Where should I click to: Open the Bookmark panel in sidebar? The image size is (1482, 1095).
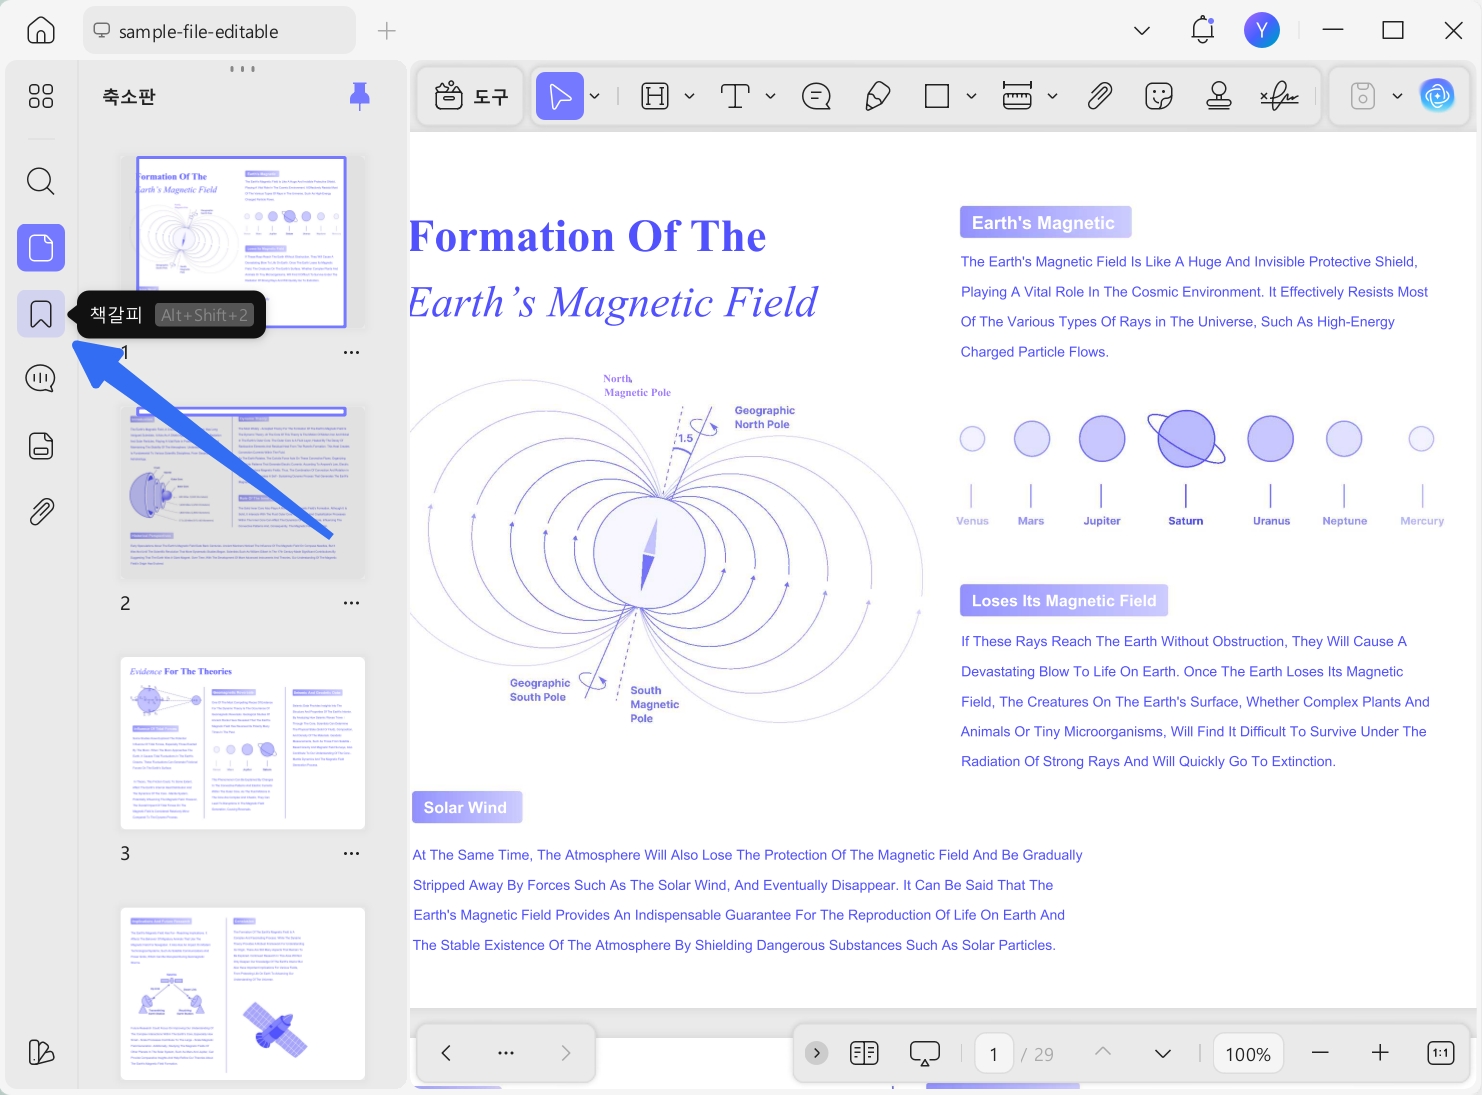pos(41,314)
